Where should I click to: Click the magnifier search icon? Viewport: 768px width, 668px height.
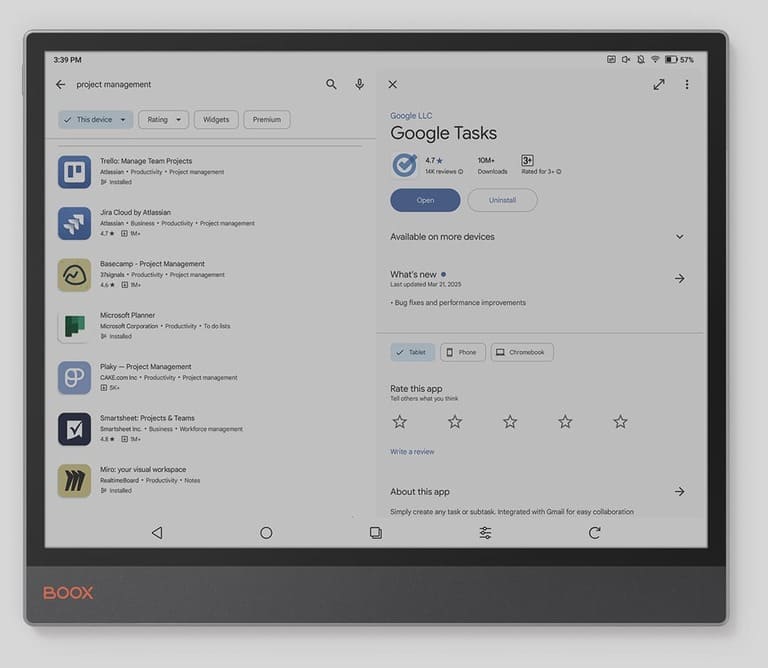(331, 85)
